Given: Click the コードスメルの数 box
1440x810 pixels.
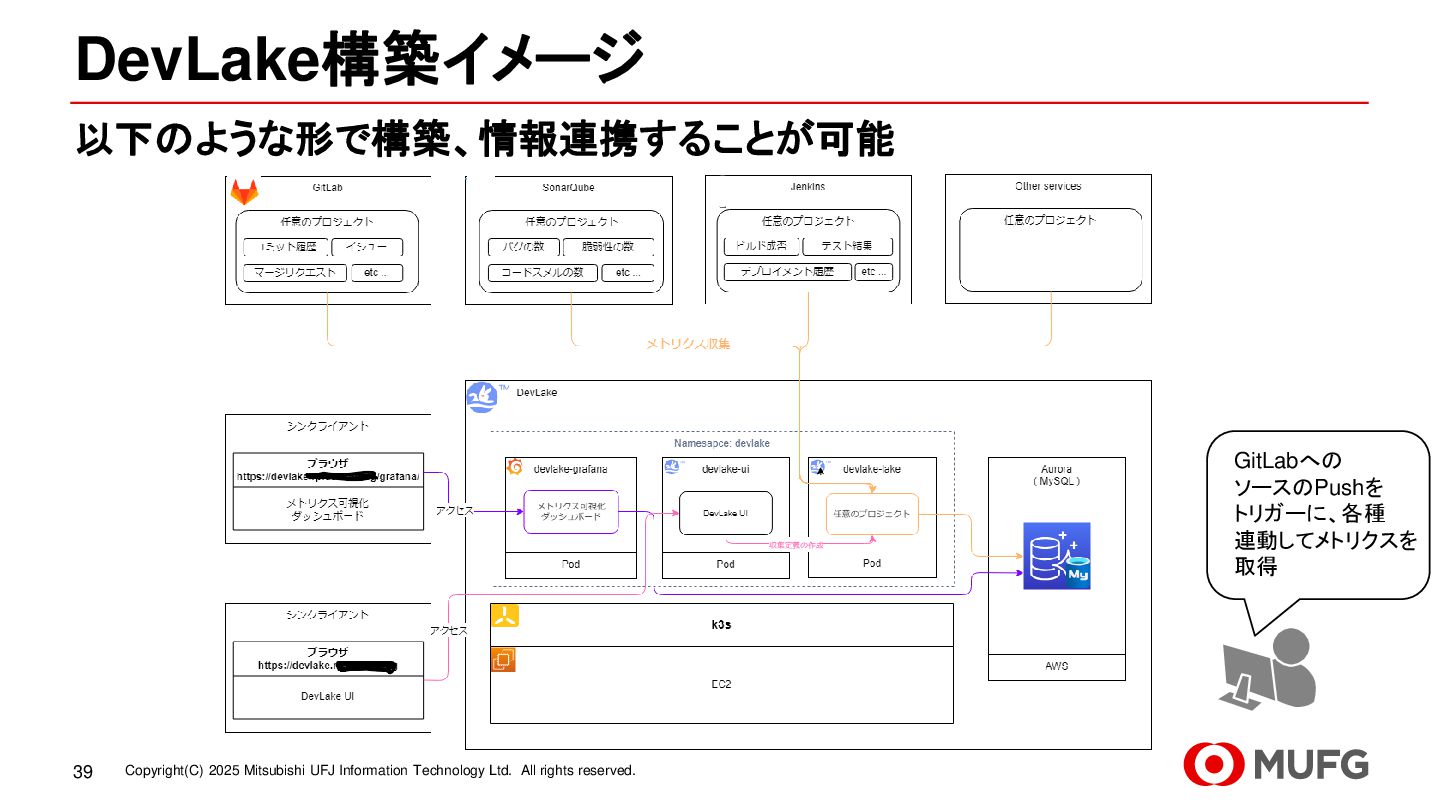Looking at the screenshot, I should (543, 272).
